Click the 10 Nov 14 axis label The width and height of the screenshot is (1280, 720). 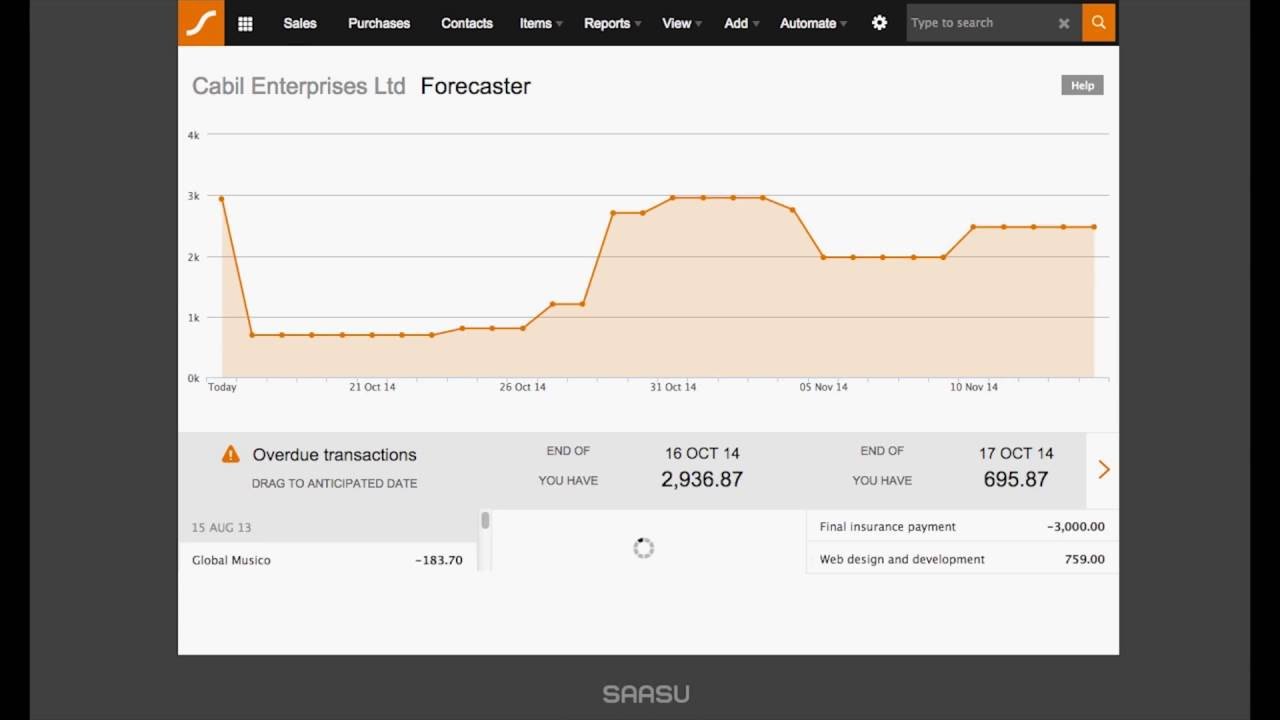click(x=974, y=387)
